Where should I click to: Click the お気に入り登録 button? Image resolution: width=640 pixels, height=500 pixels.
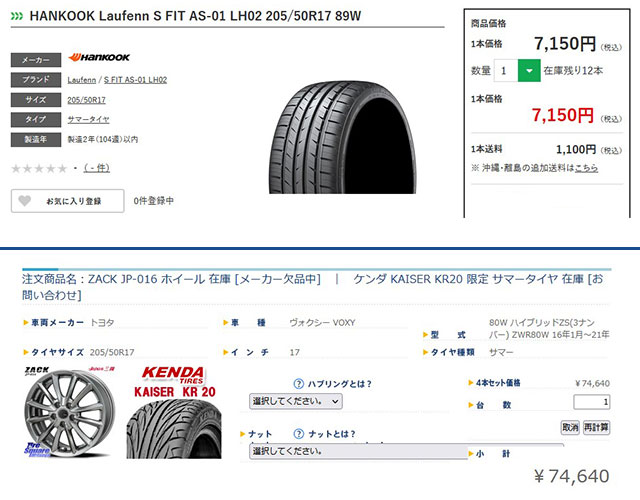68,201
